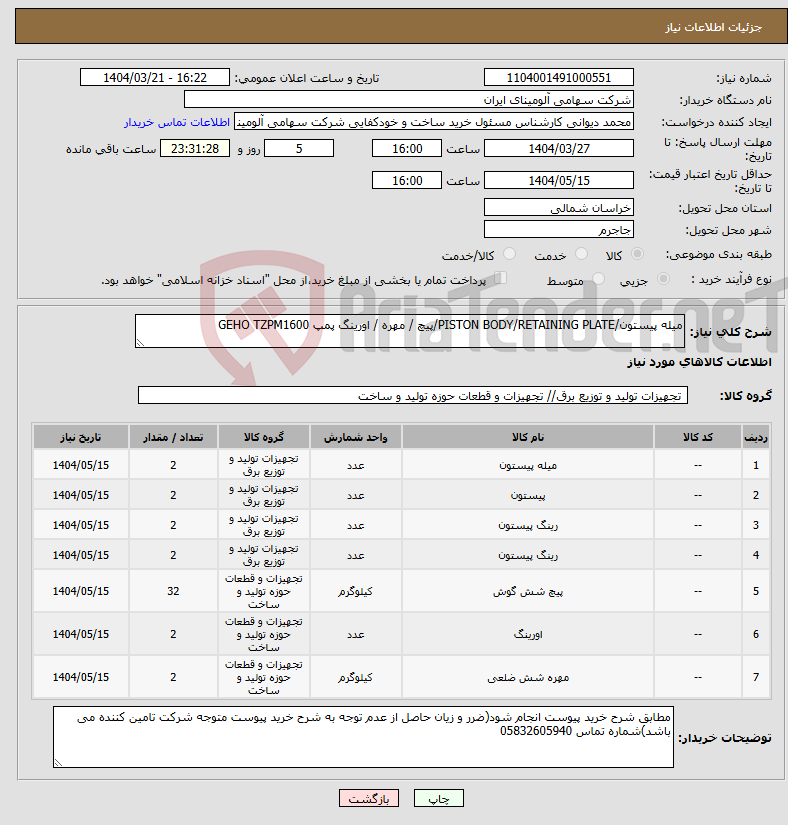Click item name میله پیستون in row 1
Viewport: 788px width, 825px height.
(528, 466)
